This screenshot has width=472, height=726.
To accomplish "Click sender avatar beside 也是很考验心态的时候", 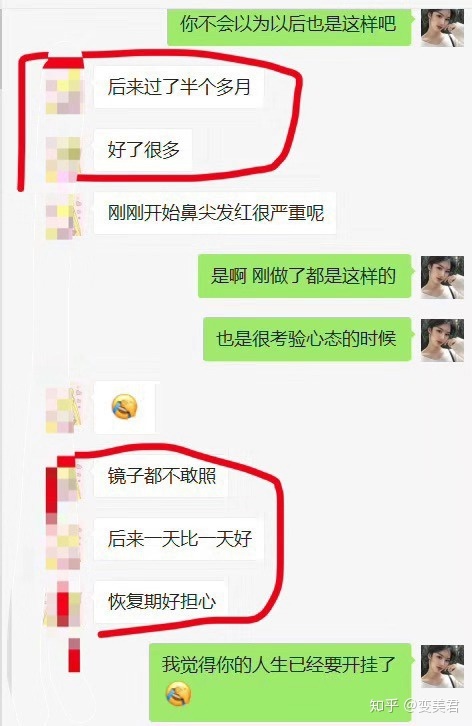I will tap(442, 340).
